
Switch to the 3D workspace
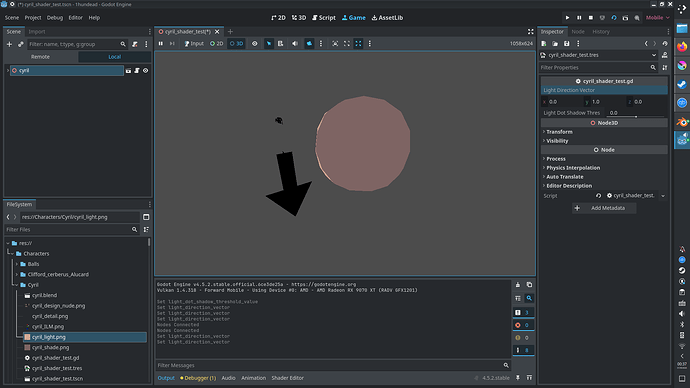click(299, 18)
